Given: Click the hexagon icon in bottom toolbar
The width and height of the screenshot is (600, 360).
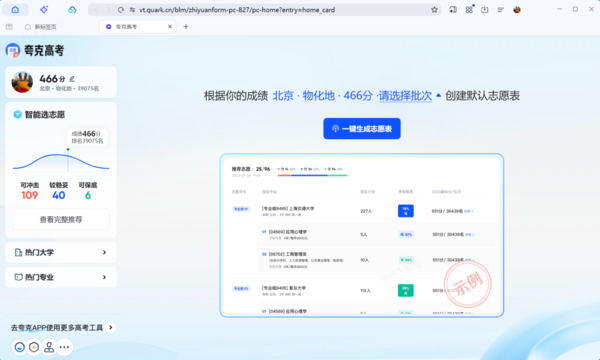Looking at the screenshot, I should tap(34, 347).
